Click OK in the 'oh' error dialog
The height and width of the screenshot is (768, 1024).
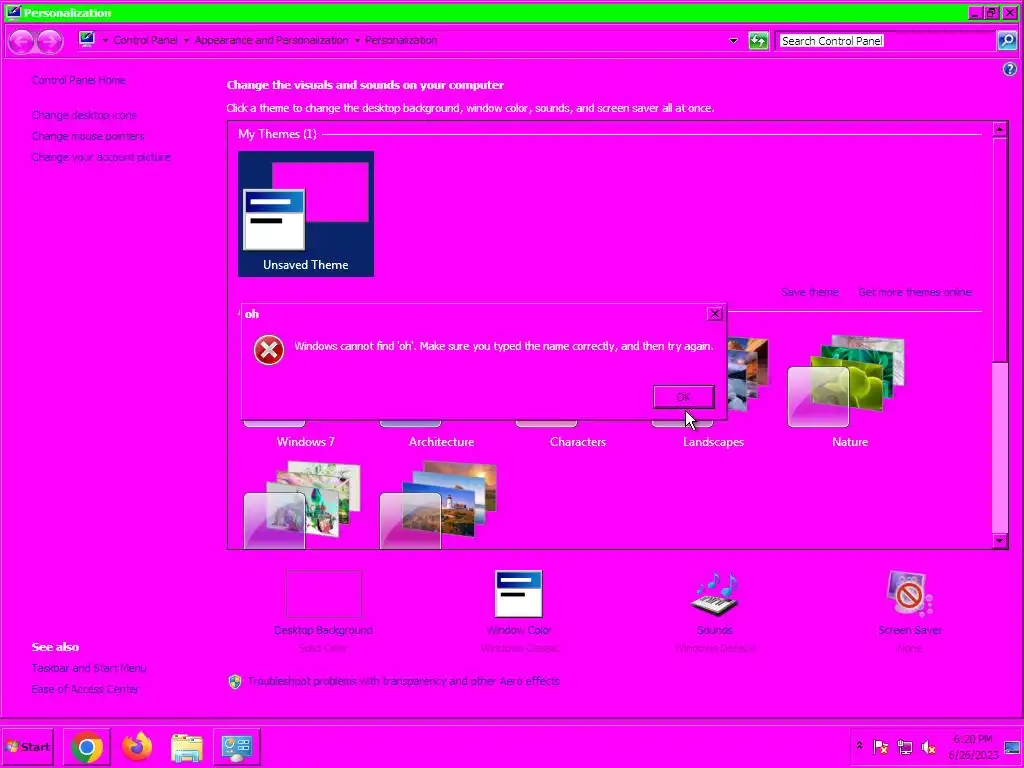click(x=684, y=396)
